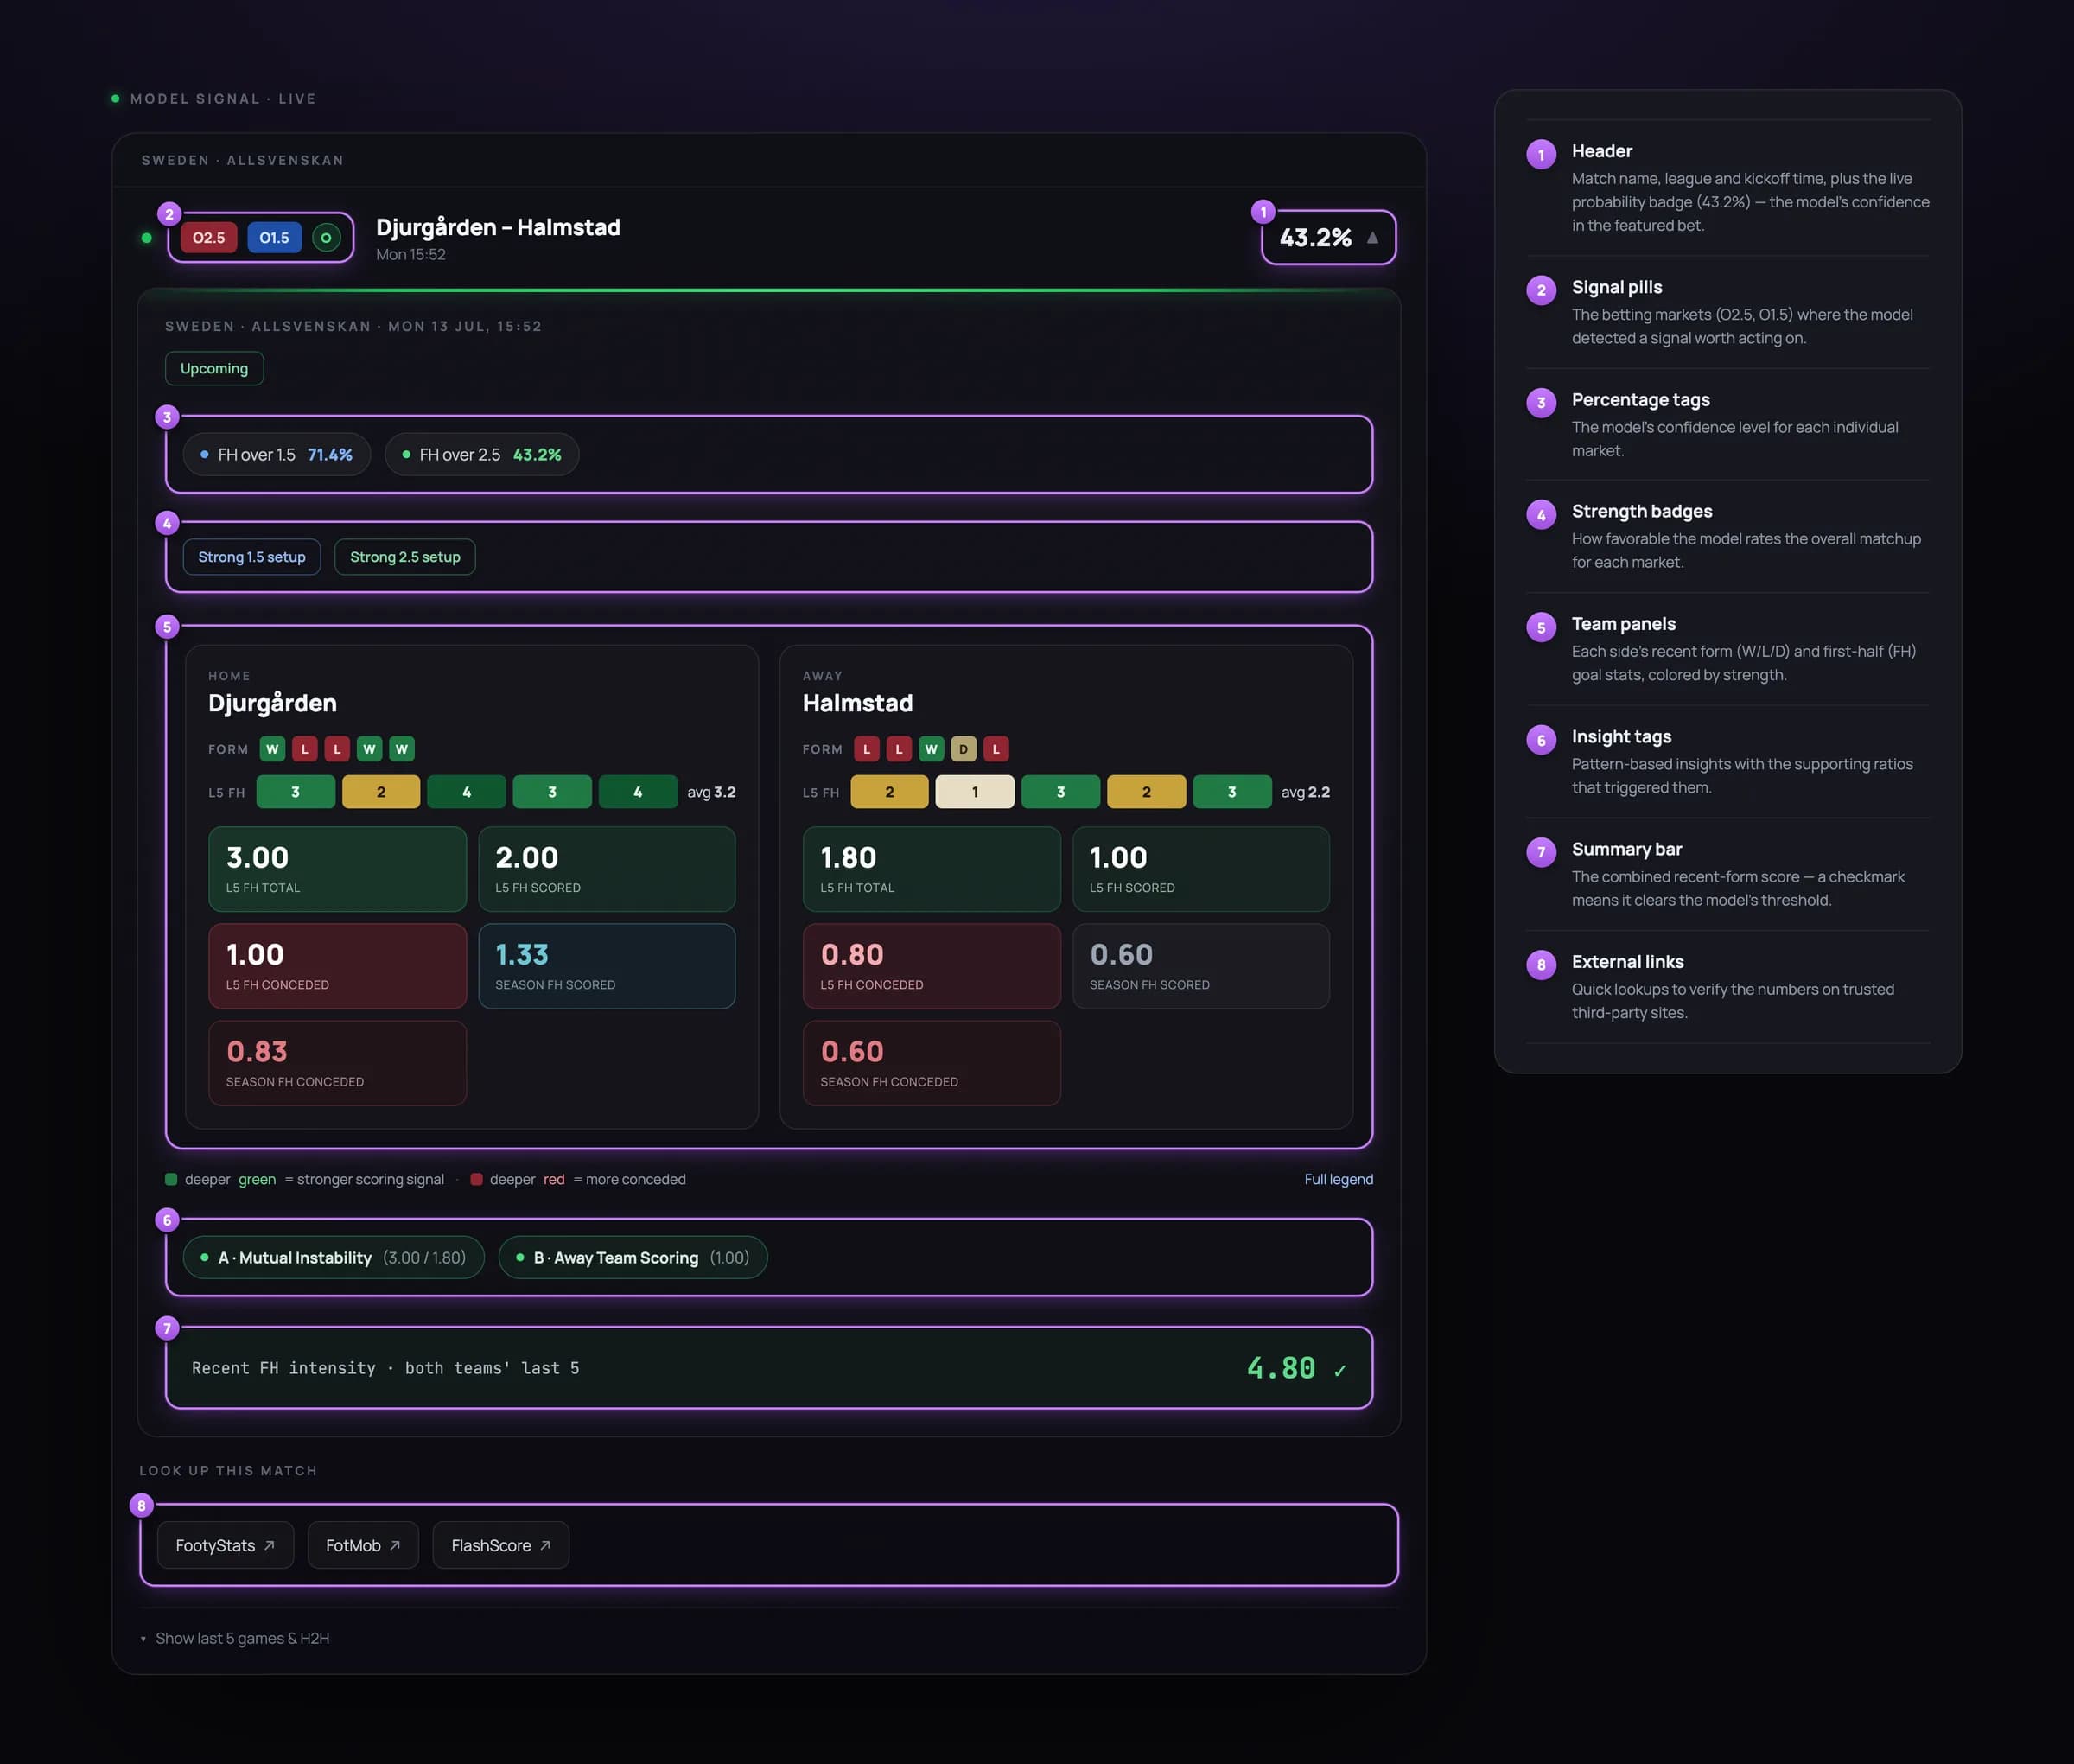The width and height of the screenshot is (2074, 1764).
Task: Click the Summary bar legend entry
Action: 1728,874
